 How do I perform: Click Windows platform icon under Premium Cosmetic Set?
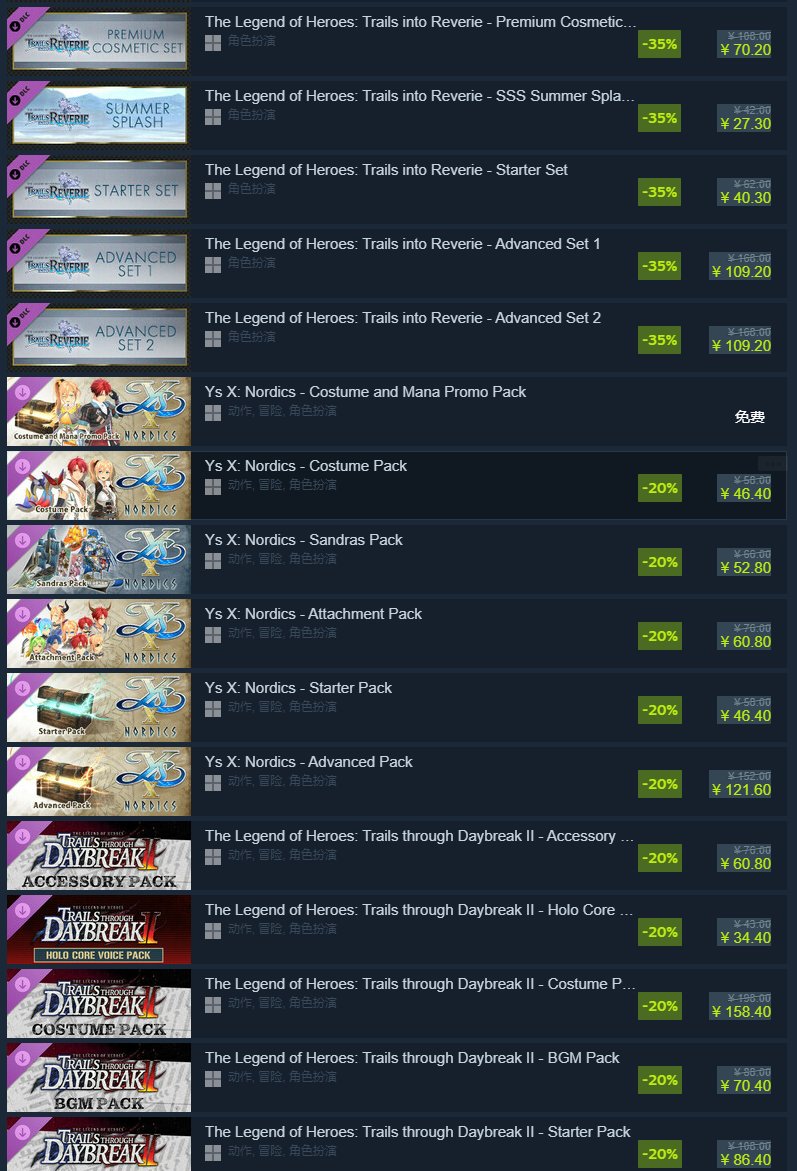click(x=213, y=43)
